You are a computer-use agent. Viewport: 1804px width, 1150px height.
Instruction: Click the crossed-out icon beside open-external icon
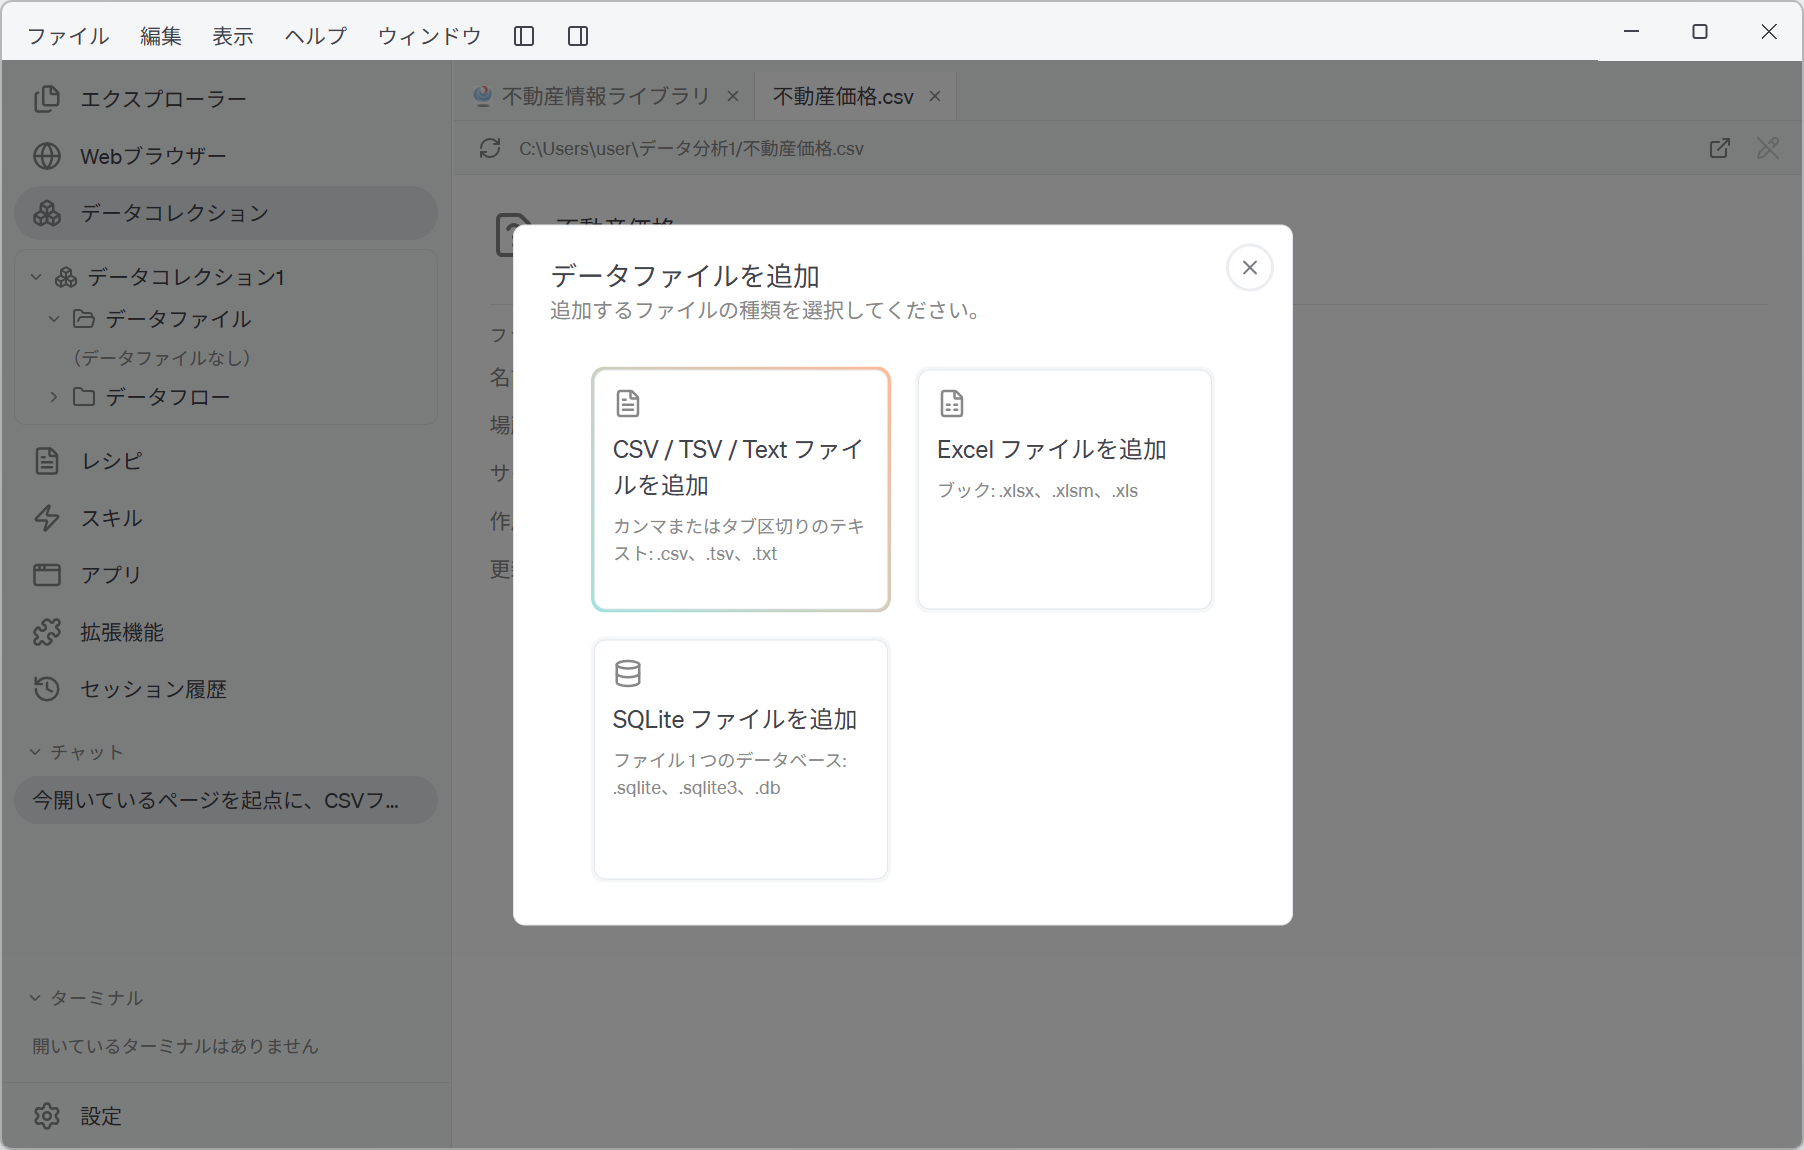coord(1768,148)
